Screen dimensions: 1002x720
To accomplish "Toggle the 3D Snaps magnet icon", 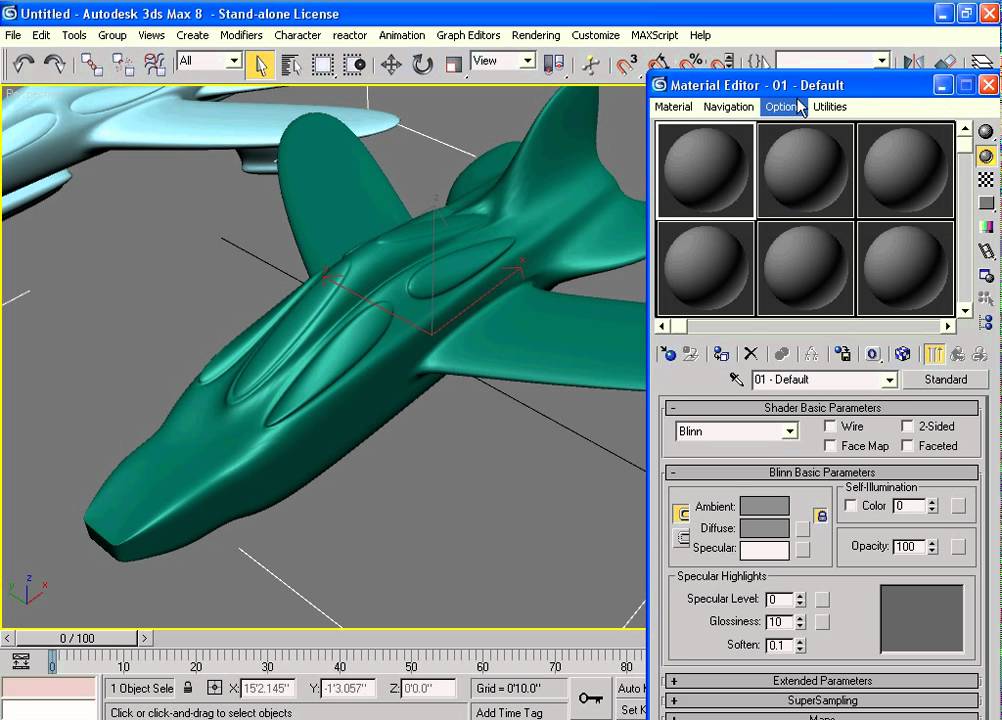I will [x=626, y=65].
